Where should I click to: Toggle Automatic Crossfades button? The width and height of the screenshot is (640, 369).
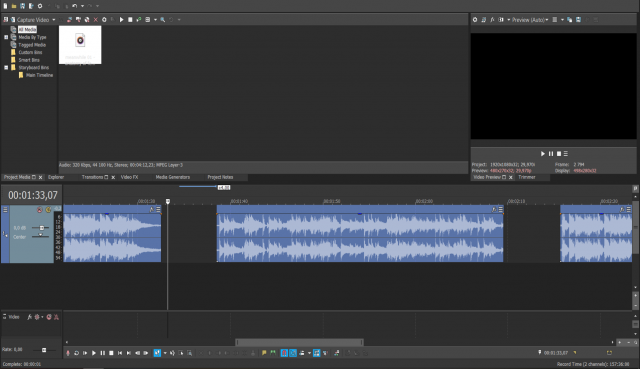click(293, 353)
